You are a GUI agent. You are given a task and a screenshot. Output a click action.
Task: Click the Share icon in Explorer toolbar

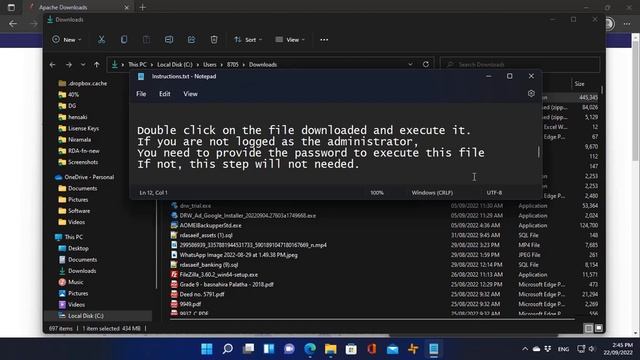(x=191, y=40)
